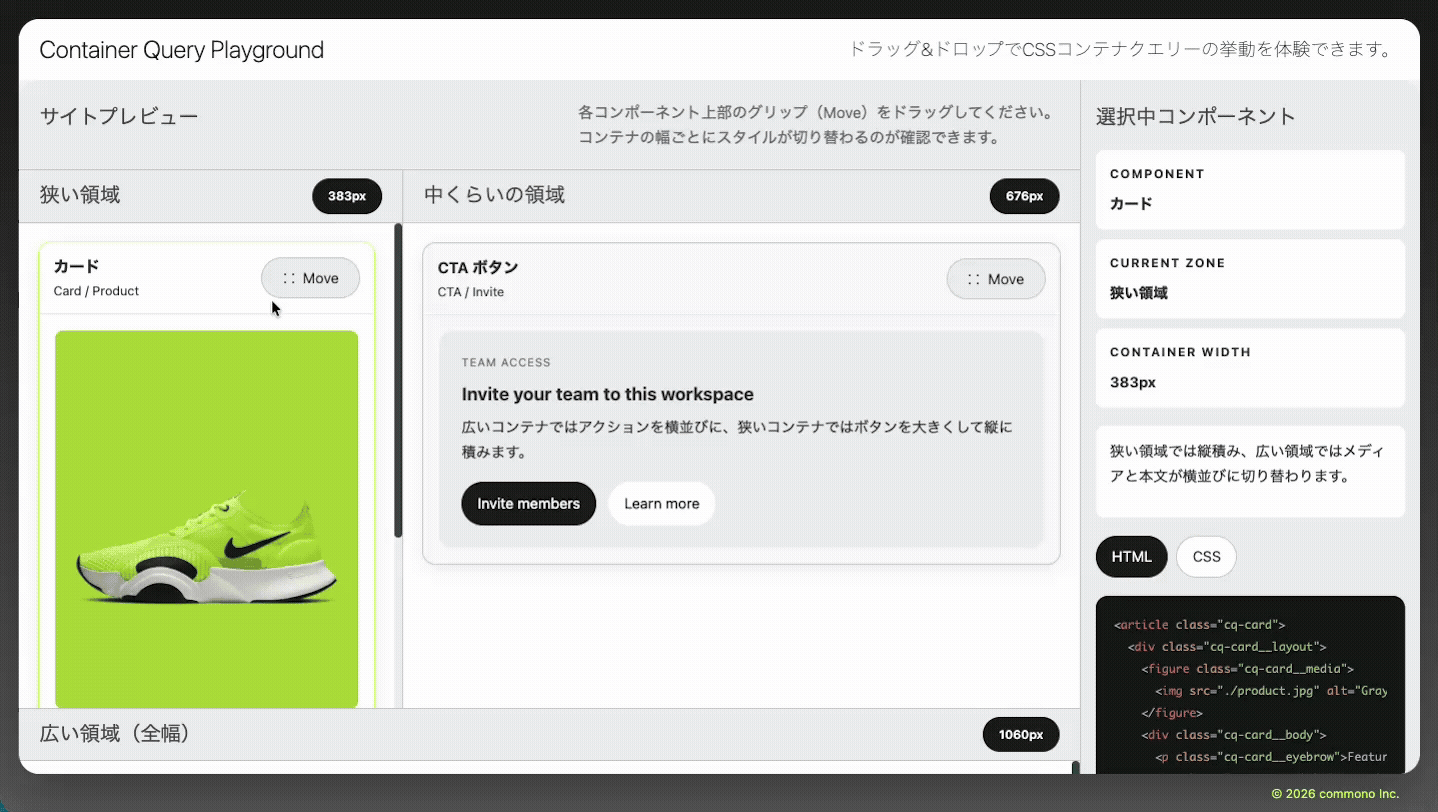The height and width of the screenshot is (812, 1438).
Task: Click the green sneaker product image
Action: (206, 519)
